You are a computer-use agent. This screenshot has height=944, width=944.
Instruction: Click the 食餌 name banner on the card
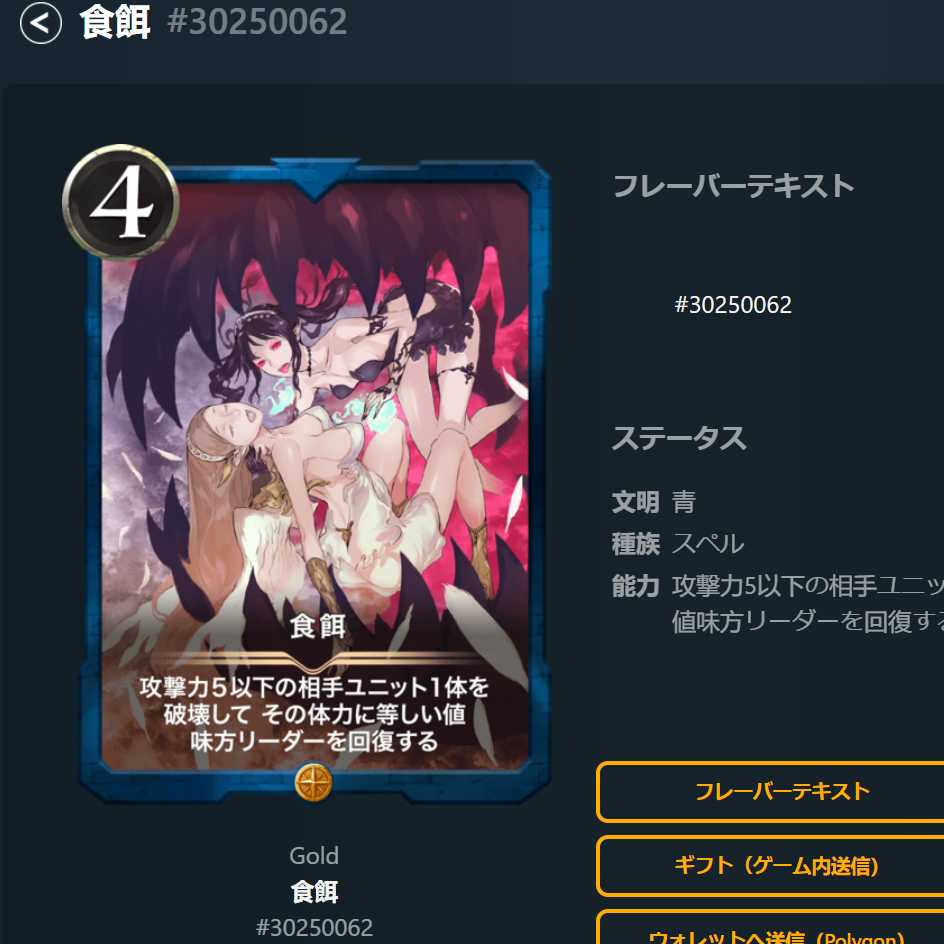coord(317,627)
